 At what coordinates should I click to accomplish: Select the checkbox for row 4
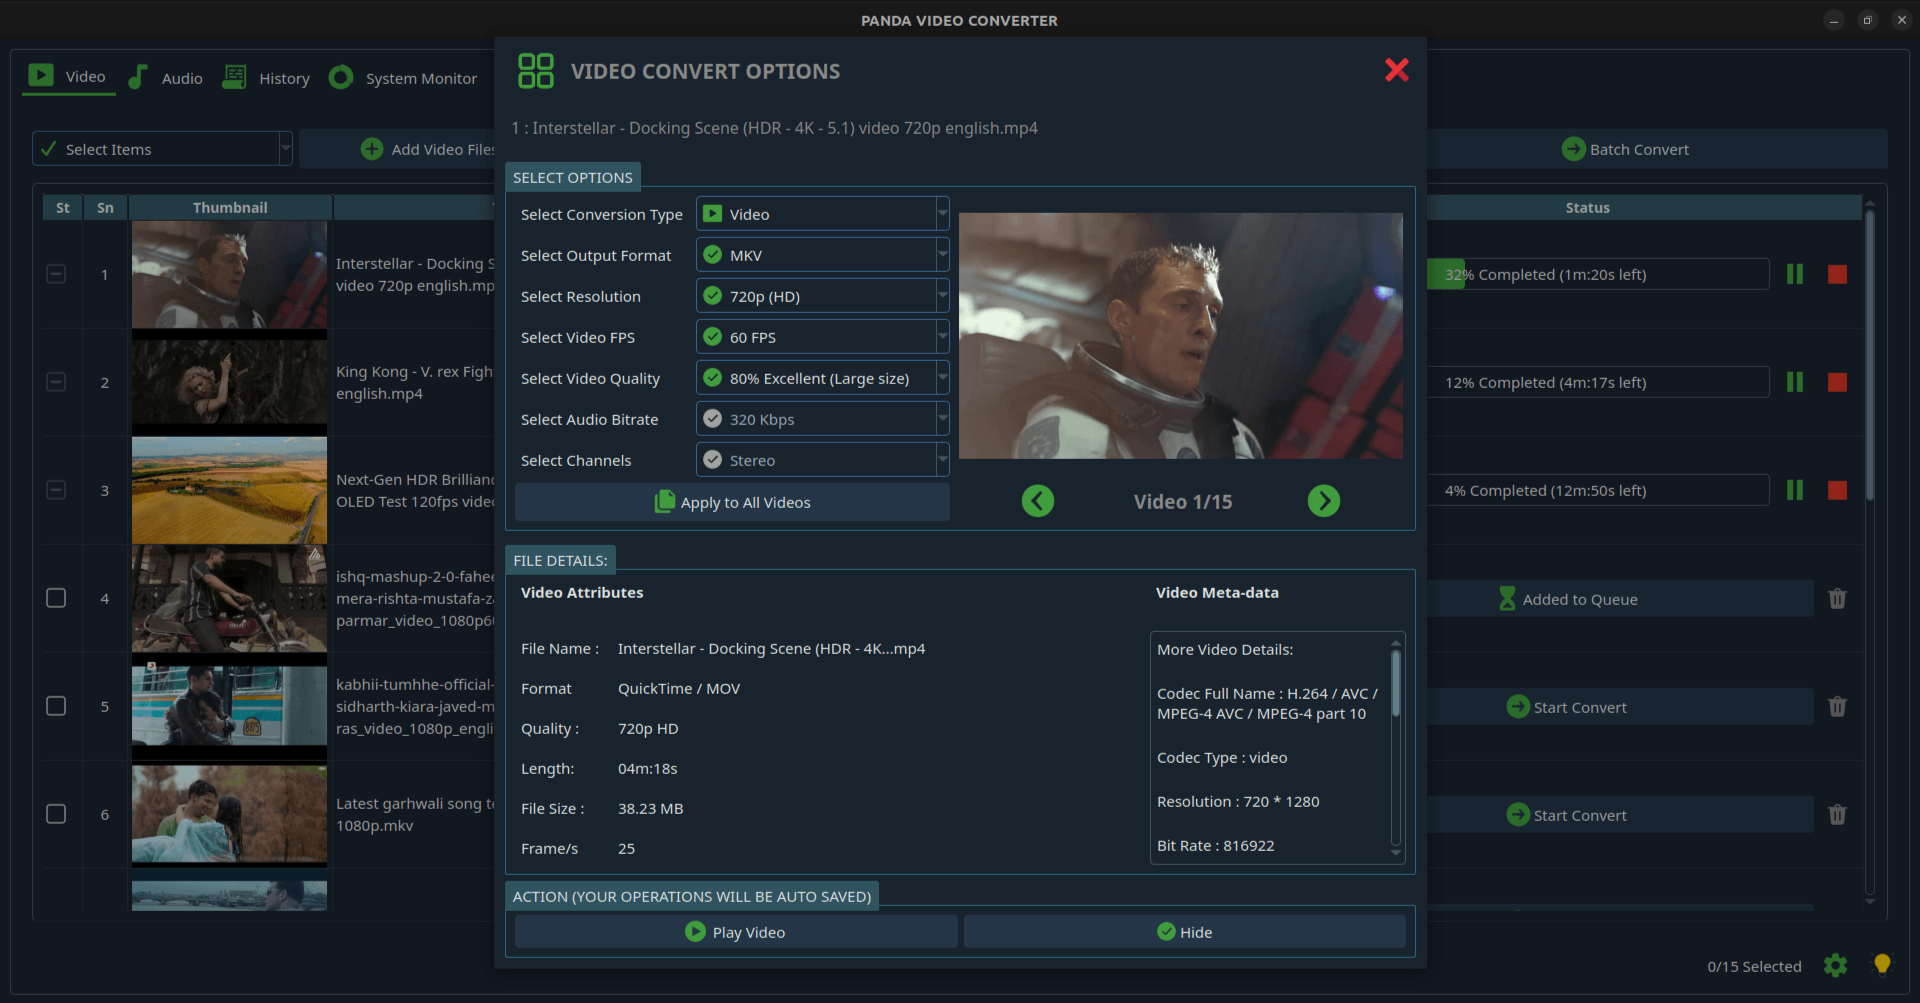click(56, 598)
